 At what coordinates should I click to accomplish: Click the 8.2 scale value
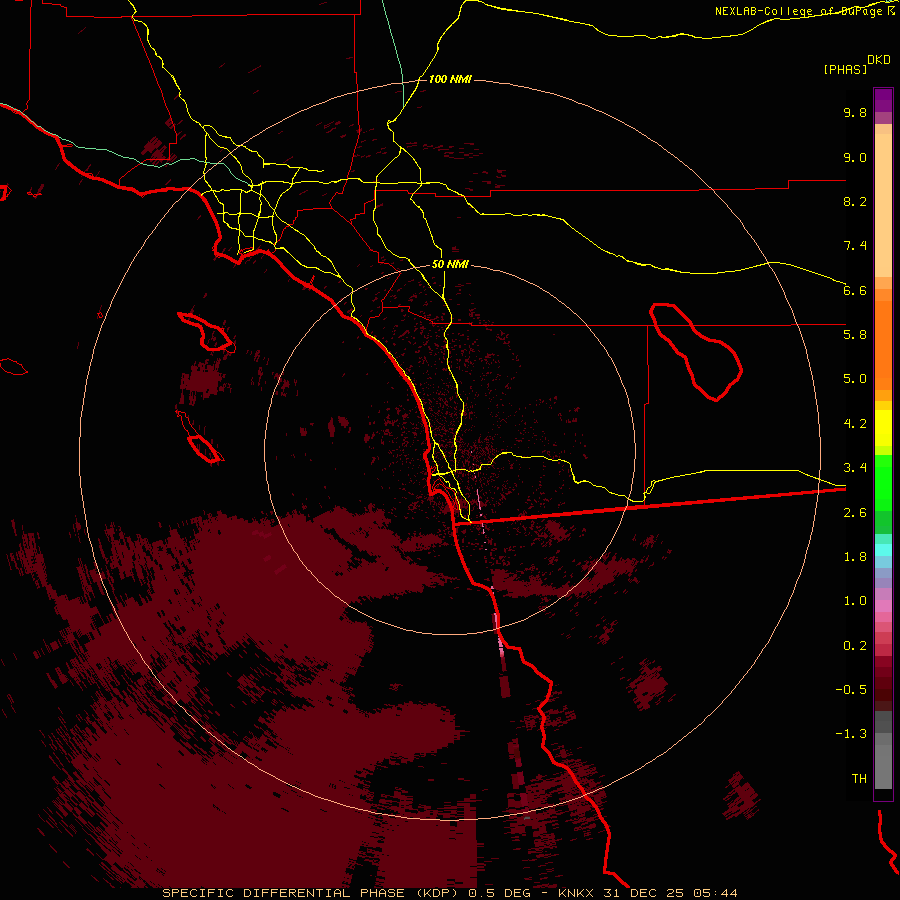click(x=855, y=201)
